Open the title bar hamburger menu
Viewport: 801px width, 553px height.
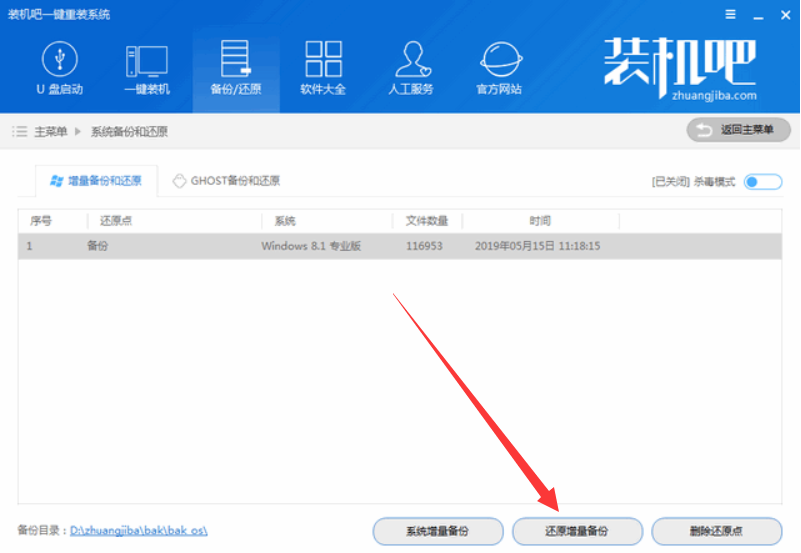coord(727,15)
